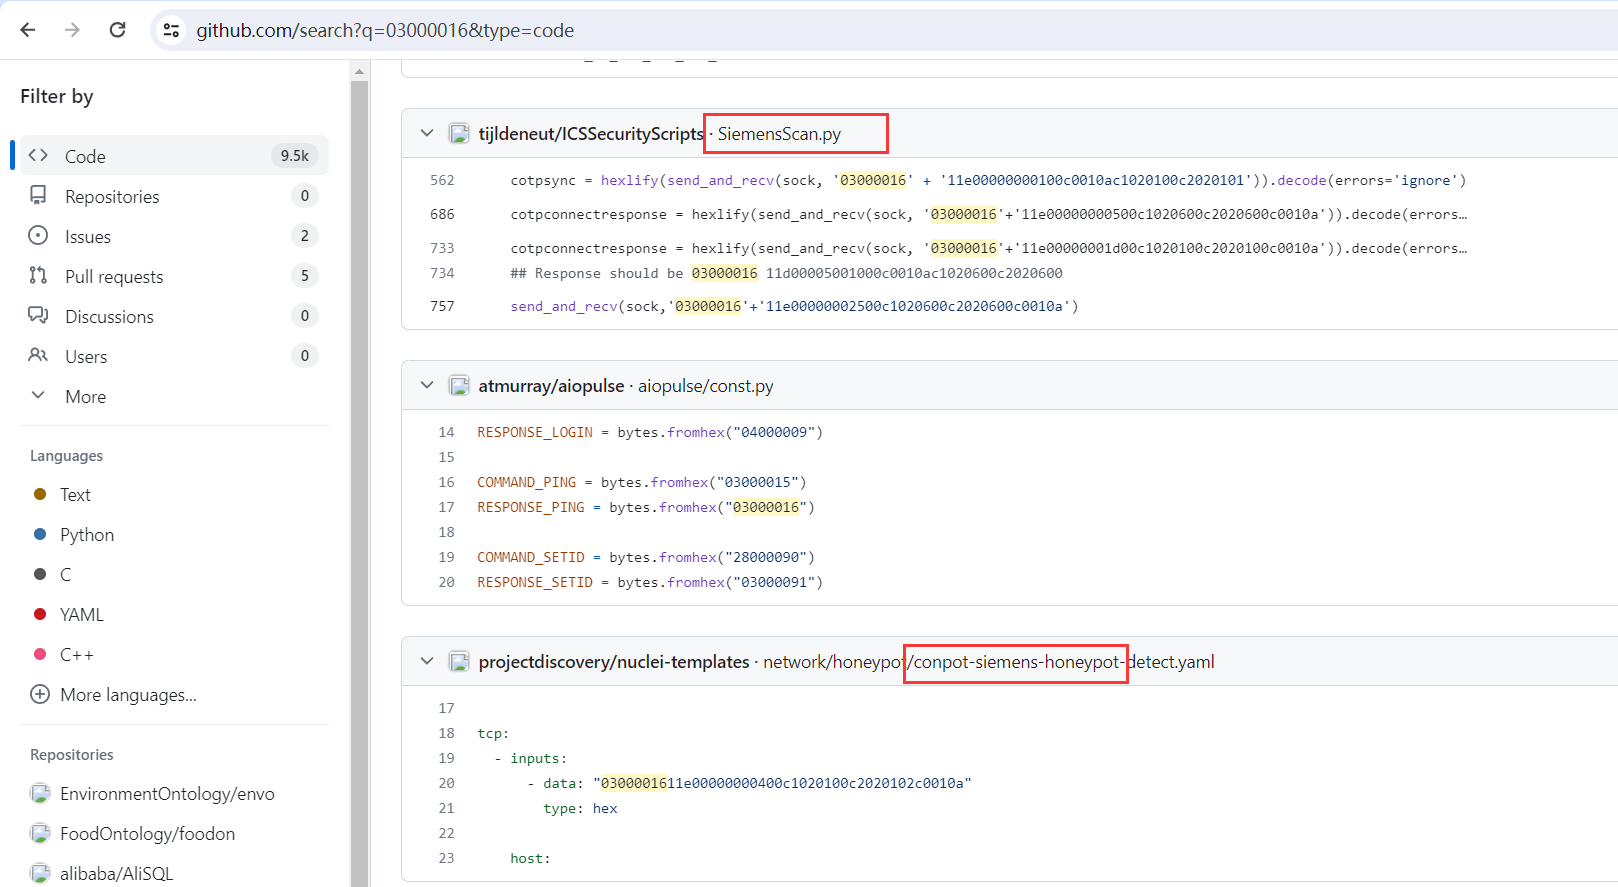Screen dimensions: 1618x887
Task: Click the Code filter brackets icon
Action: pos(38,155)
